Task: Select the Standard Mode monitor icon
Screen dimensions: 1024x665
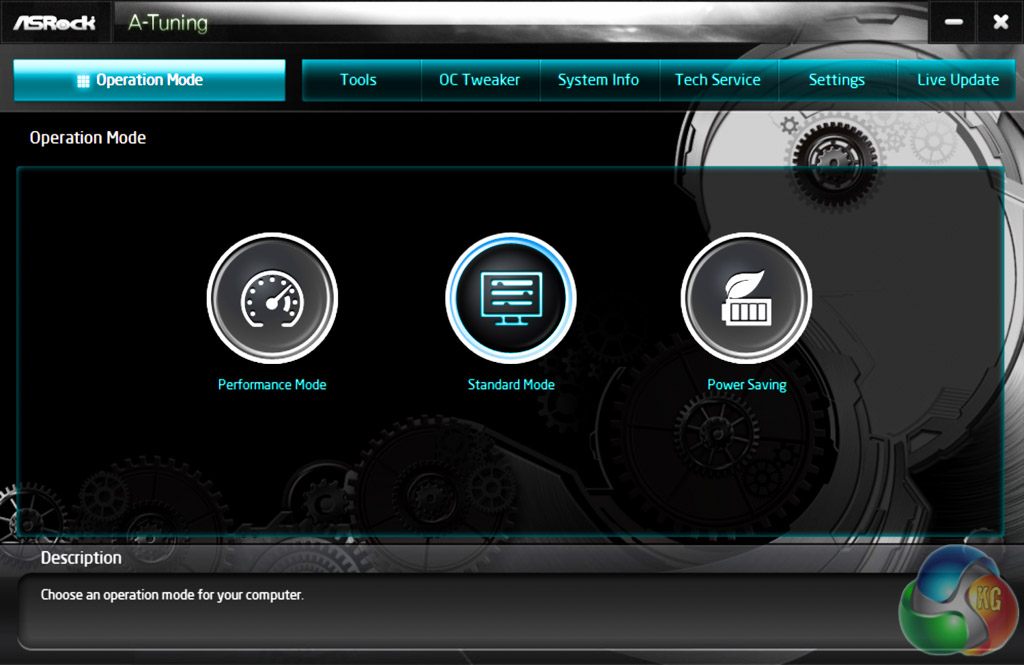Action: coord(511,298)
